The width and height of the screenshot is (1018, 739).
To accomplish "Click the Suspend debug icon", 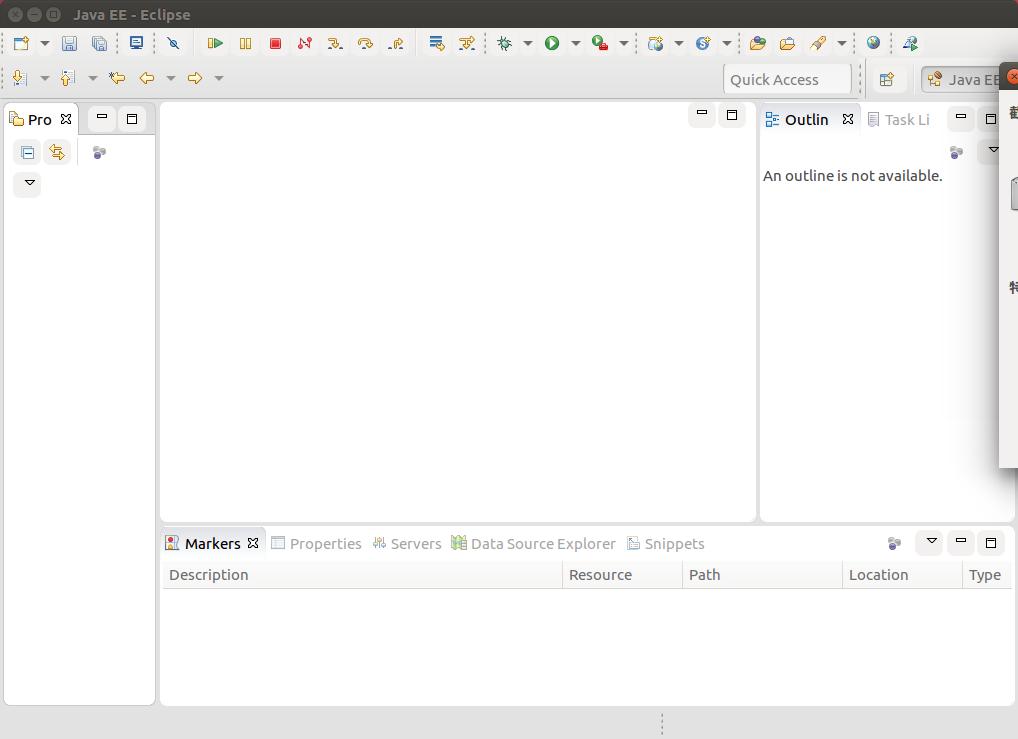I will 245,43.
